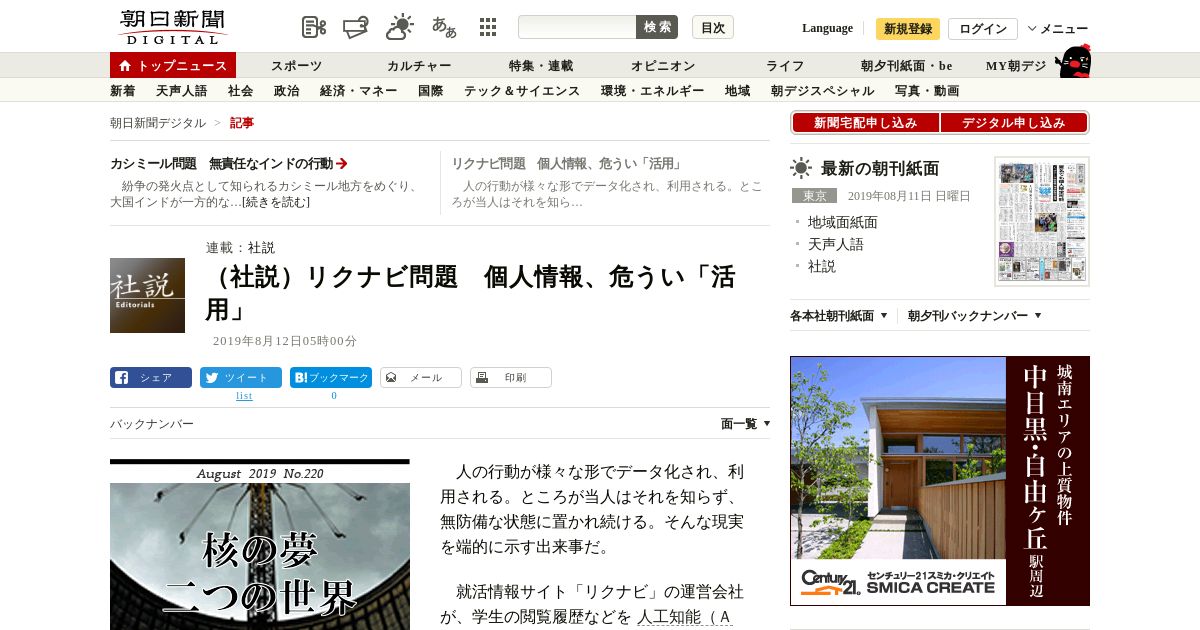
Task: Open the リクナビ問題 teaser headline
Action: 567,163
